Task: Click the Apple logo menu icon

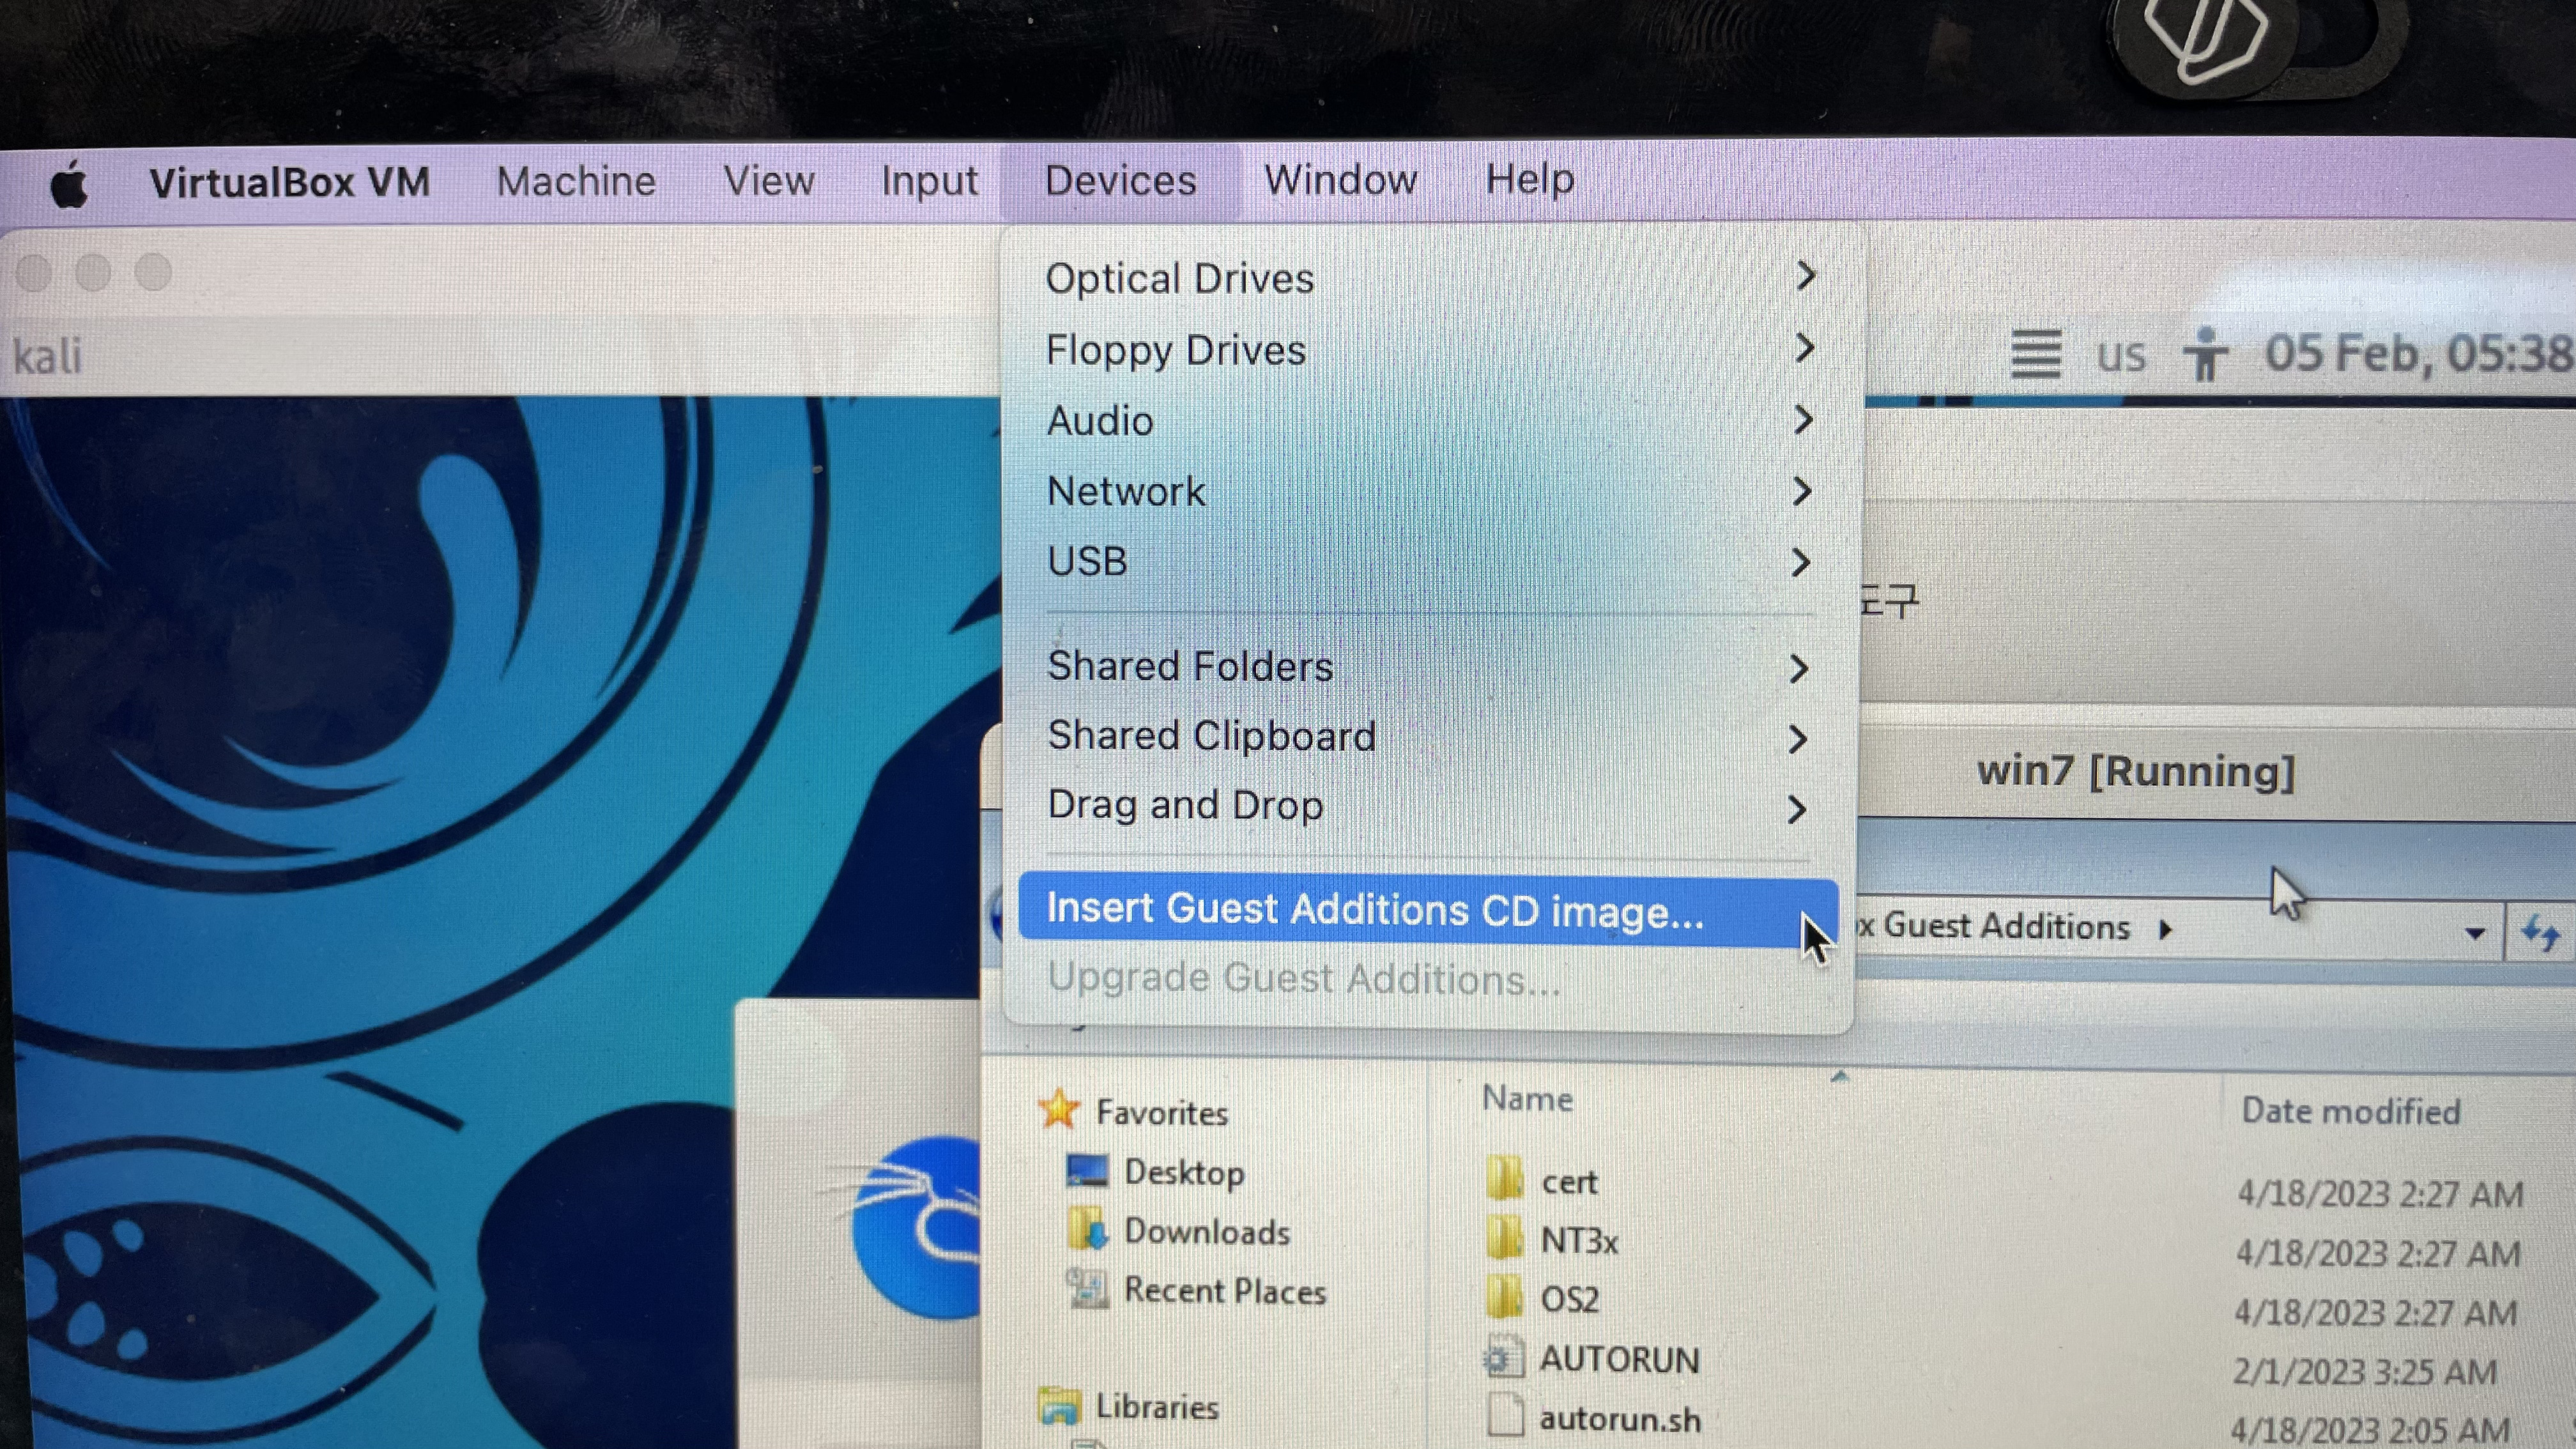Action: tap(69, 185)
